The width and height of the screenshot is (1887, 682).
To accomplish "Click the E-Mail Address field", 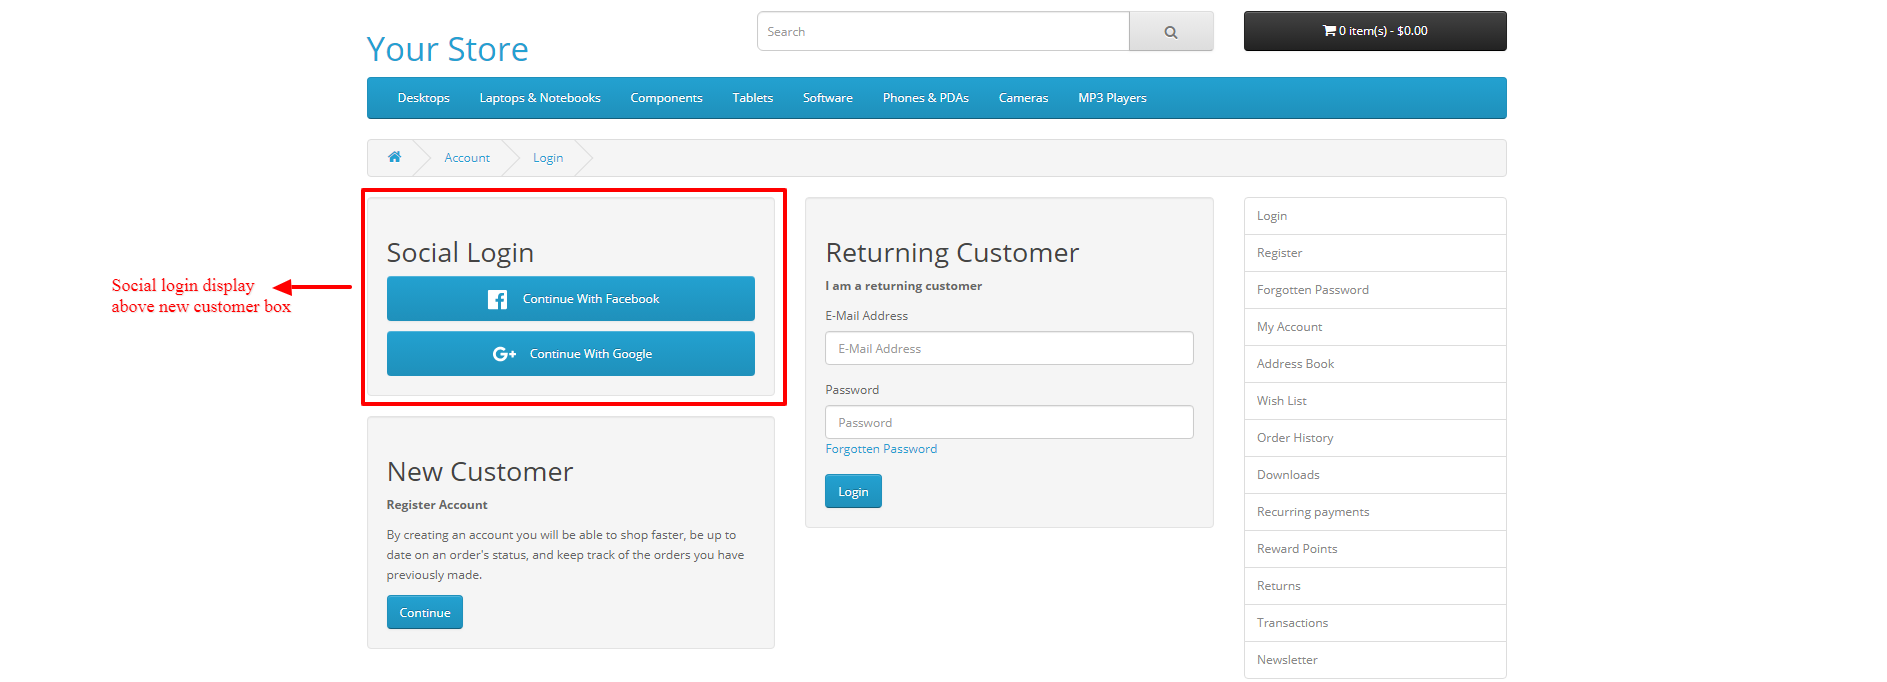I will [x=1008, y=349].
